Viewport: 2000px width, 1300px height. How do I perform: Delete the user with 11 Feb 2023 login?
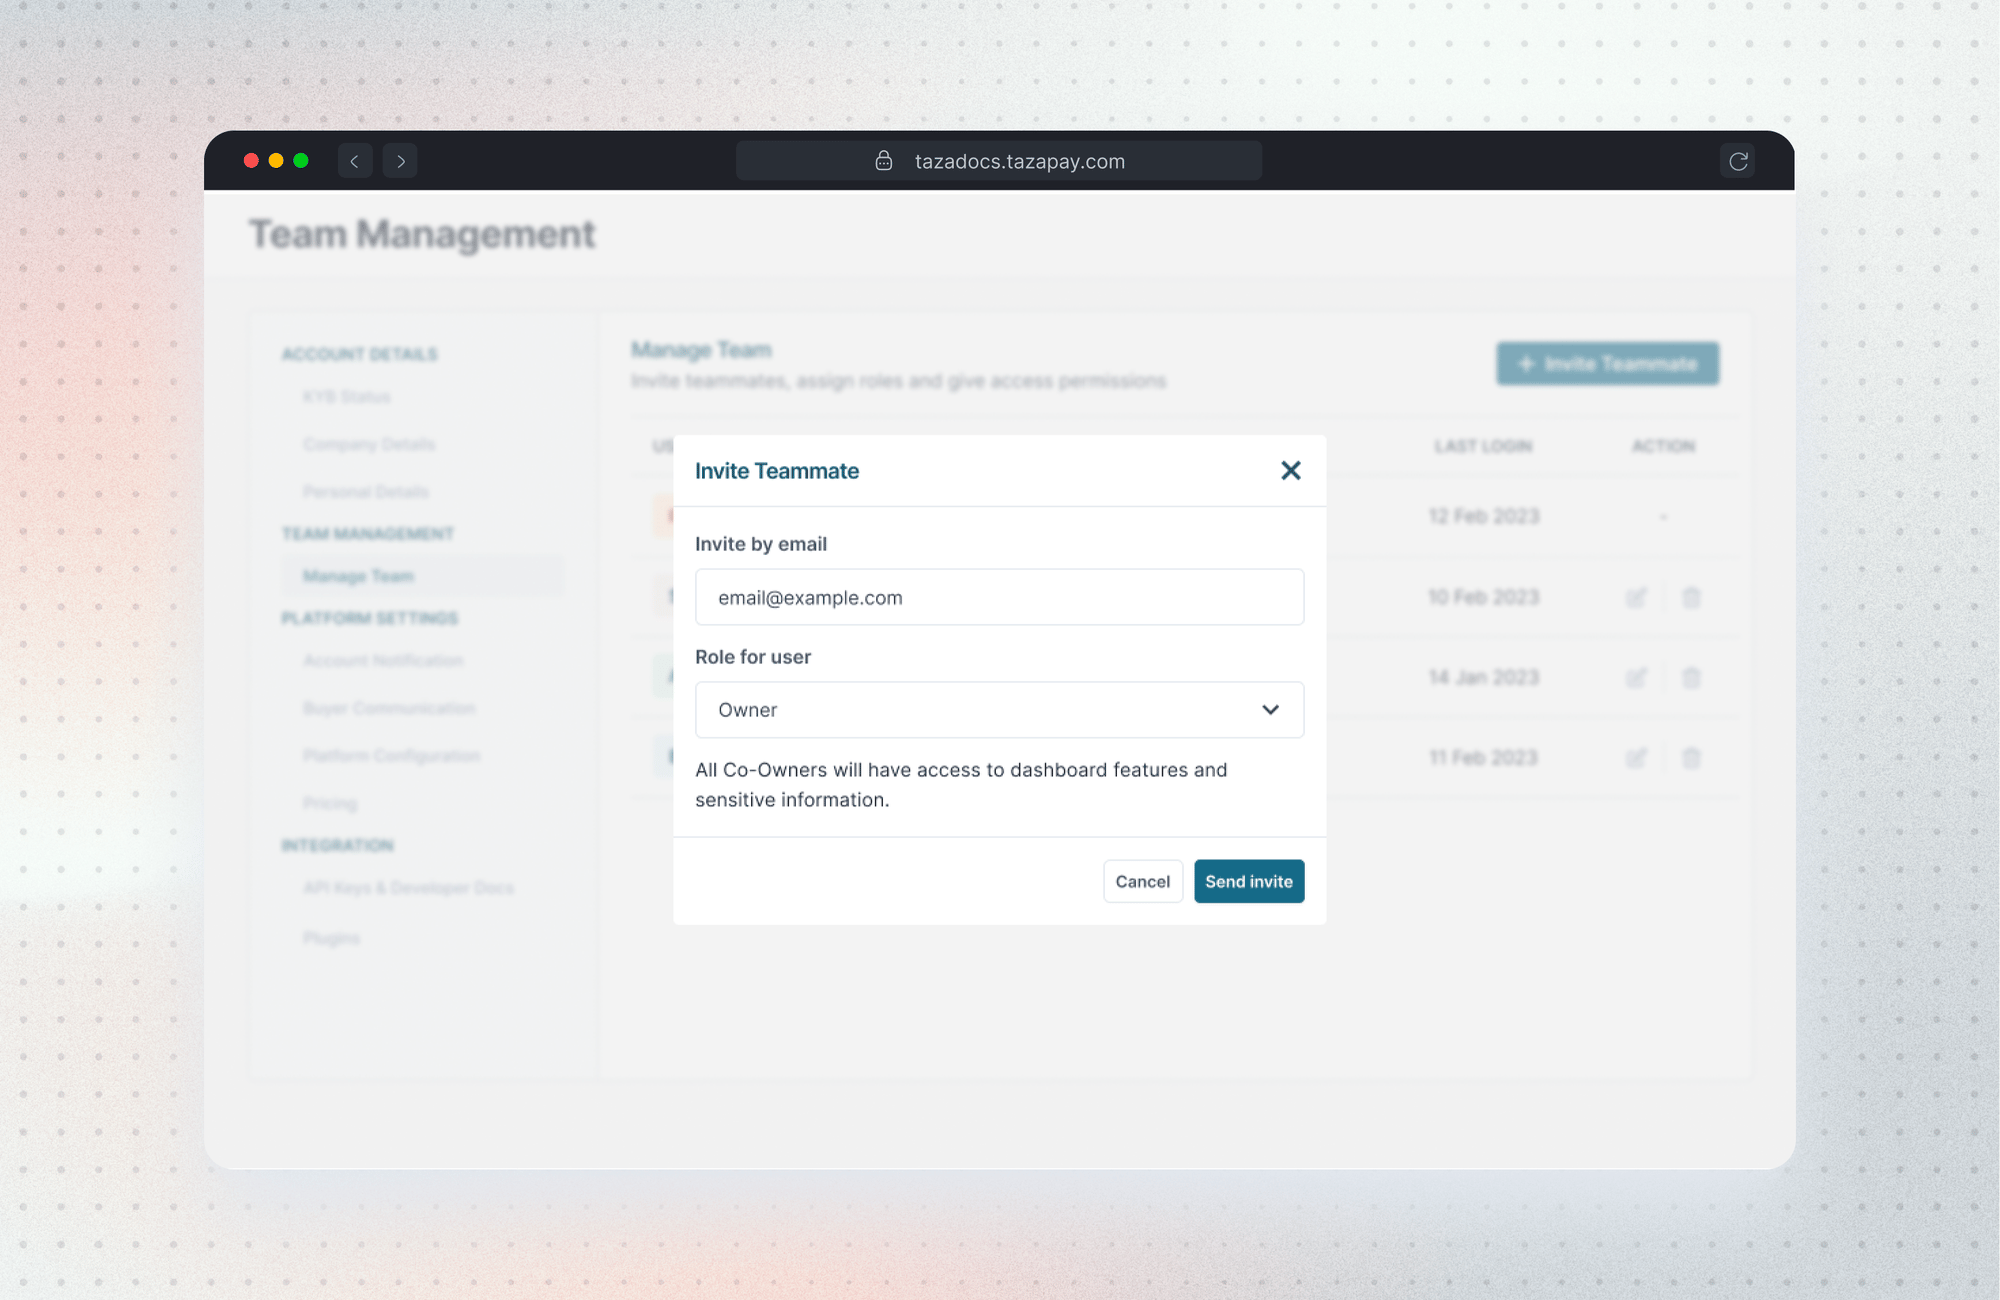pyautogui.click(x=1691, y=757)
